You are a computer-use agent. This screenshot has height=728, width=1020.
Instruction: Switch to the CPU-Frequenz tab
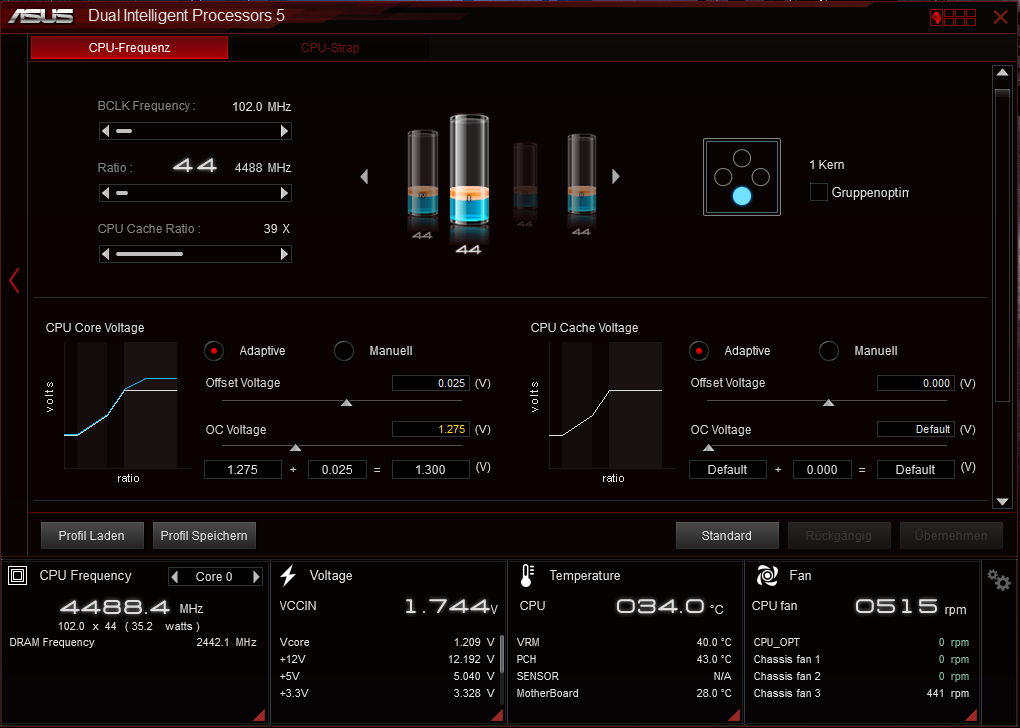(x=129, y=47)
